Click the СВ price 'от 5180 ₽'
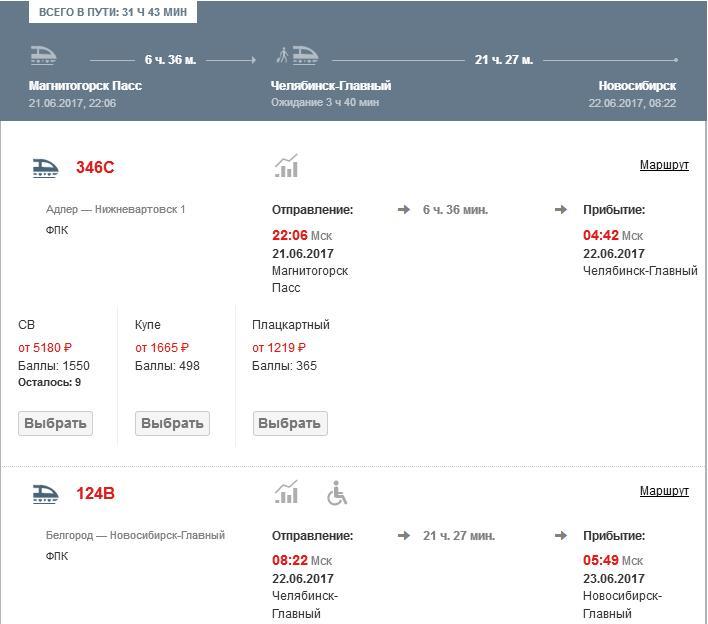Screen dimensions: 708x624 click(x=45, y=348)
